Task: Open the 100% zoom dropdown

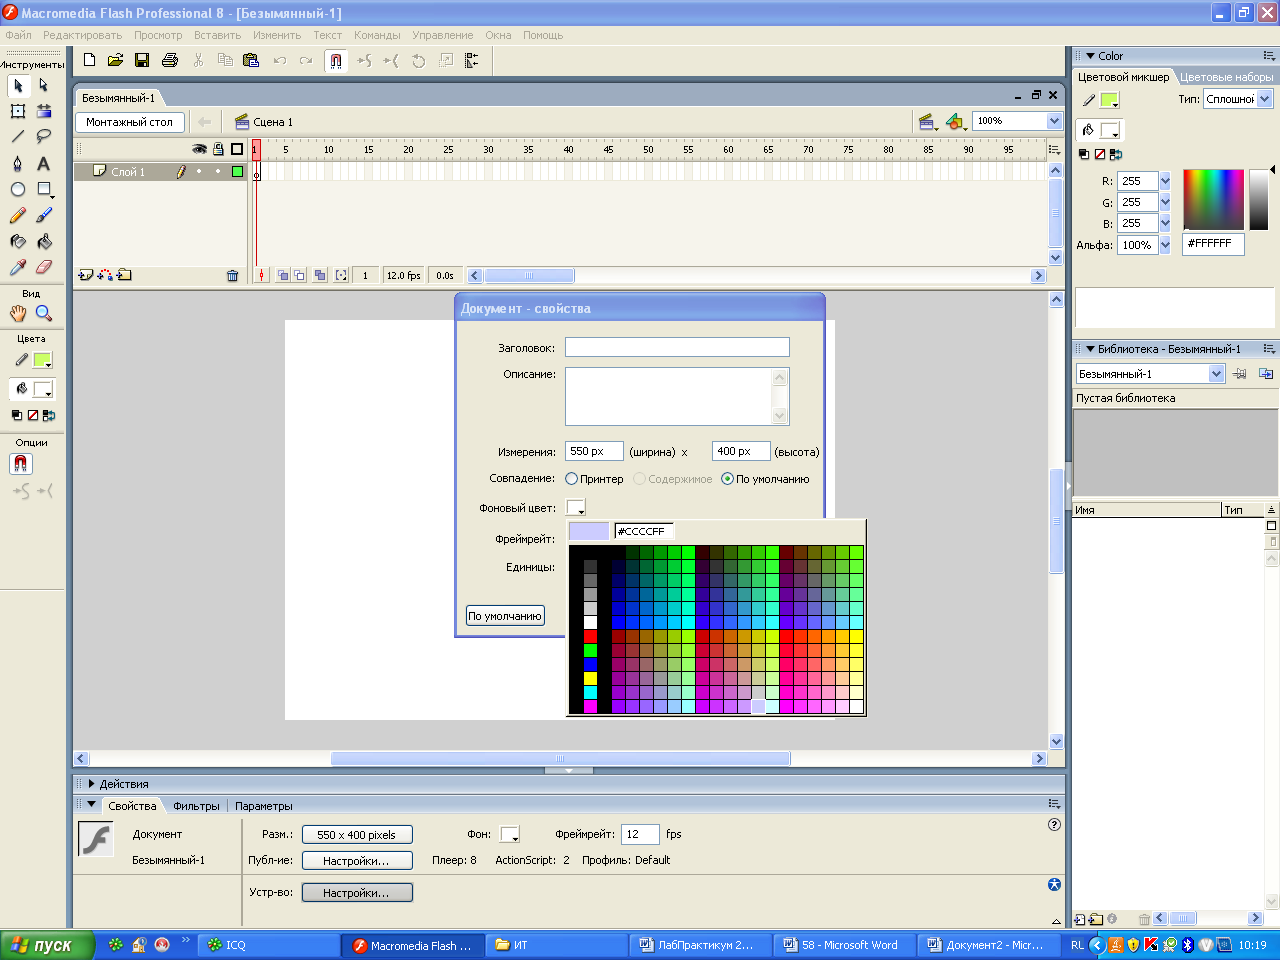Action: point(1054,121)
